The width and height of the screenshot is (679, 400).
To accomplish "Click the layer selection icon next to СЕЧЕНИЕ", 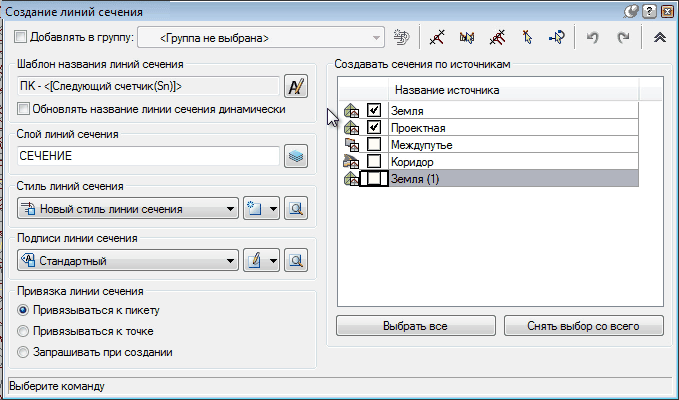I will (295, 156).
